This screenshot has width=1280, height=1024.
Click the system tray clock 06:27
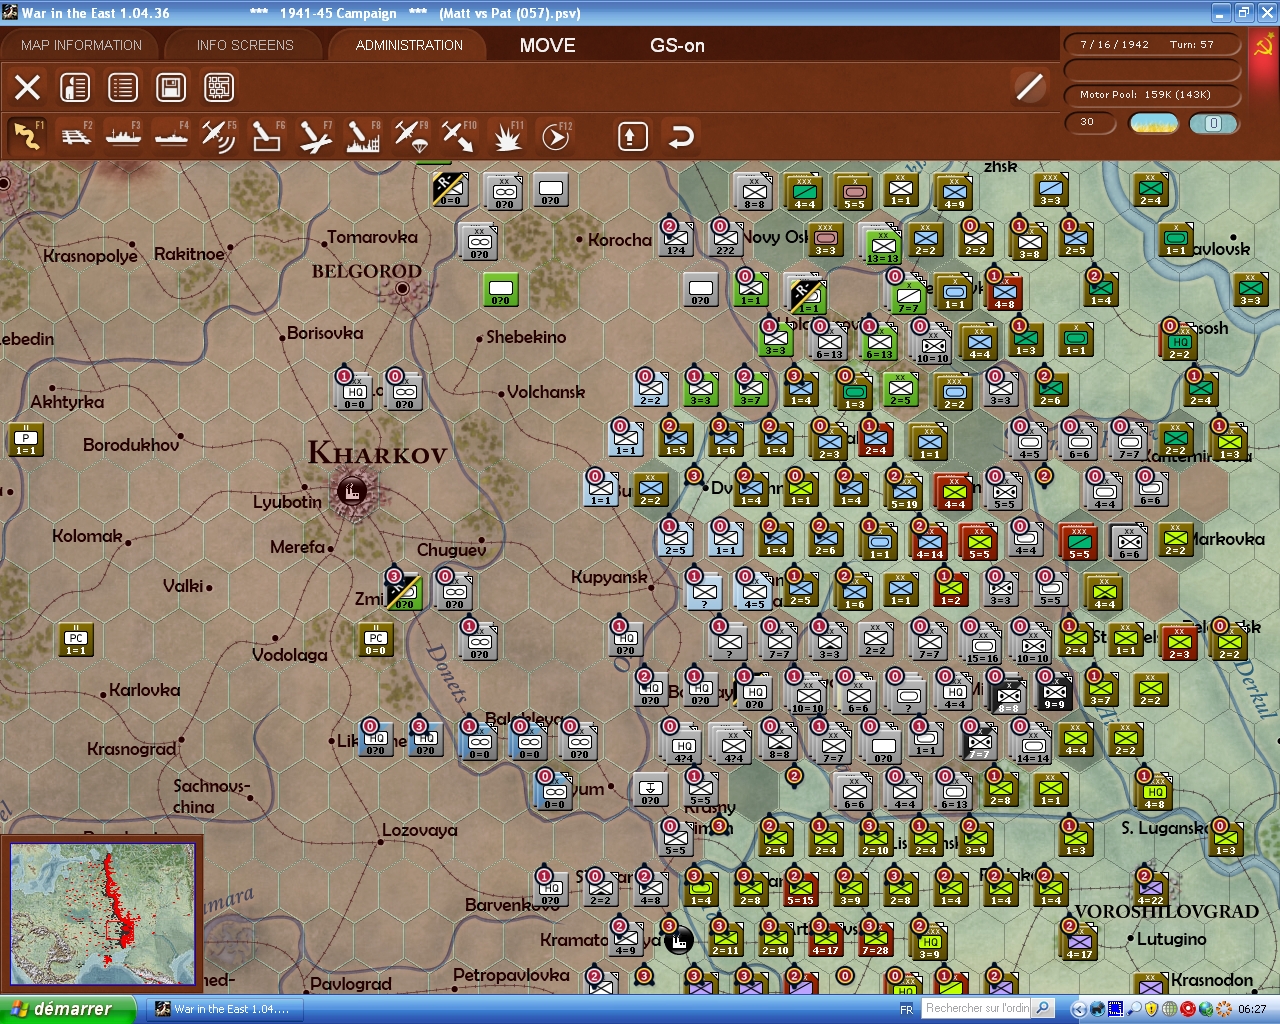(x=1252, y=1010)
